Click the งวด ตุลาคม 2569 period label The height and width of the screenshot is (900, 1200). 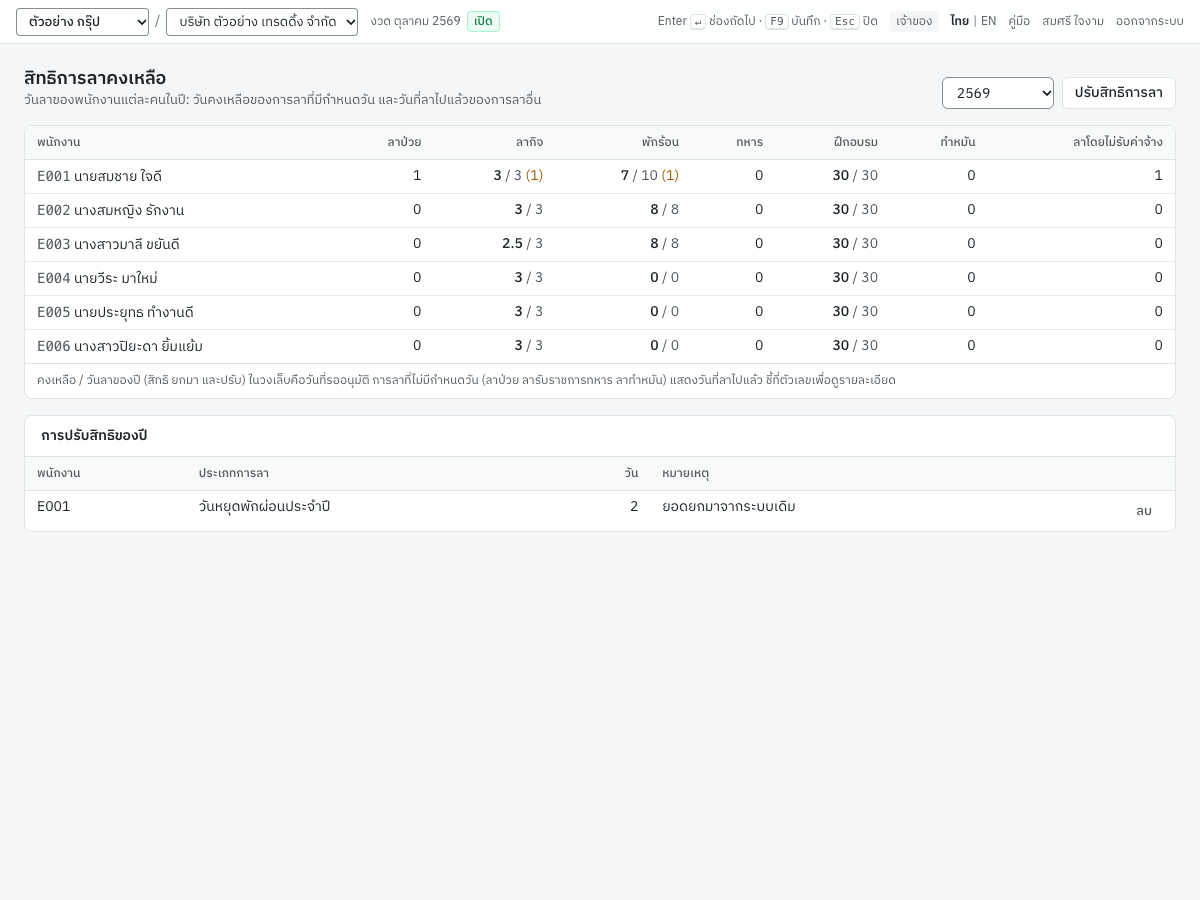click(x=415, y=21)
